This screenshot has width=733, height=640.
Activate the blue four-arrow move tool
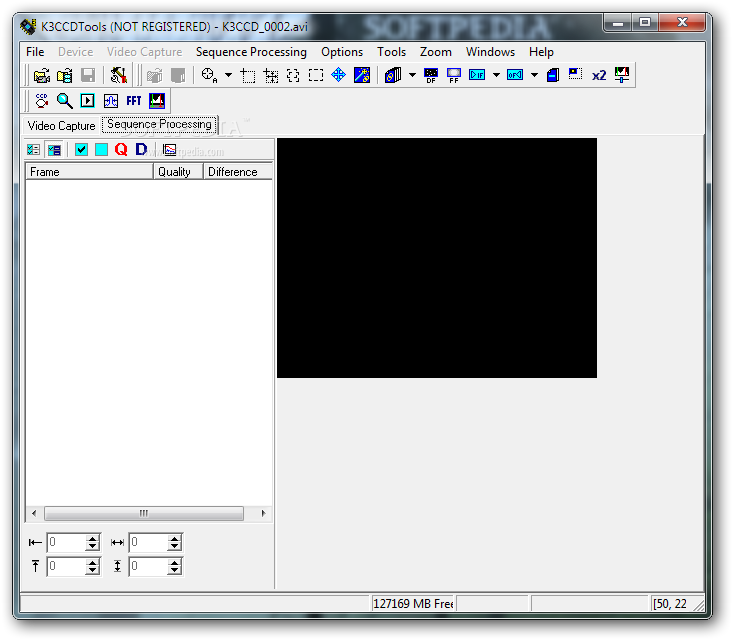pos(338,75)
